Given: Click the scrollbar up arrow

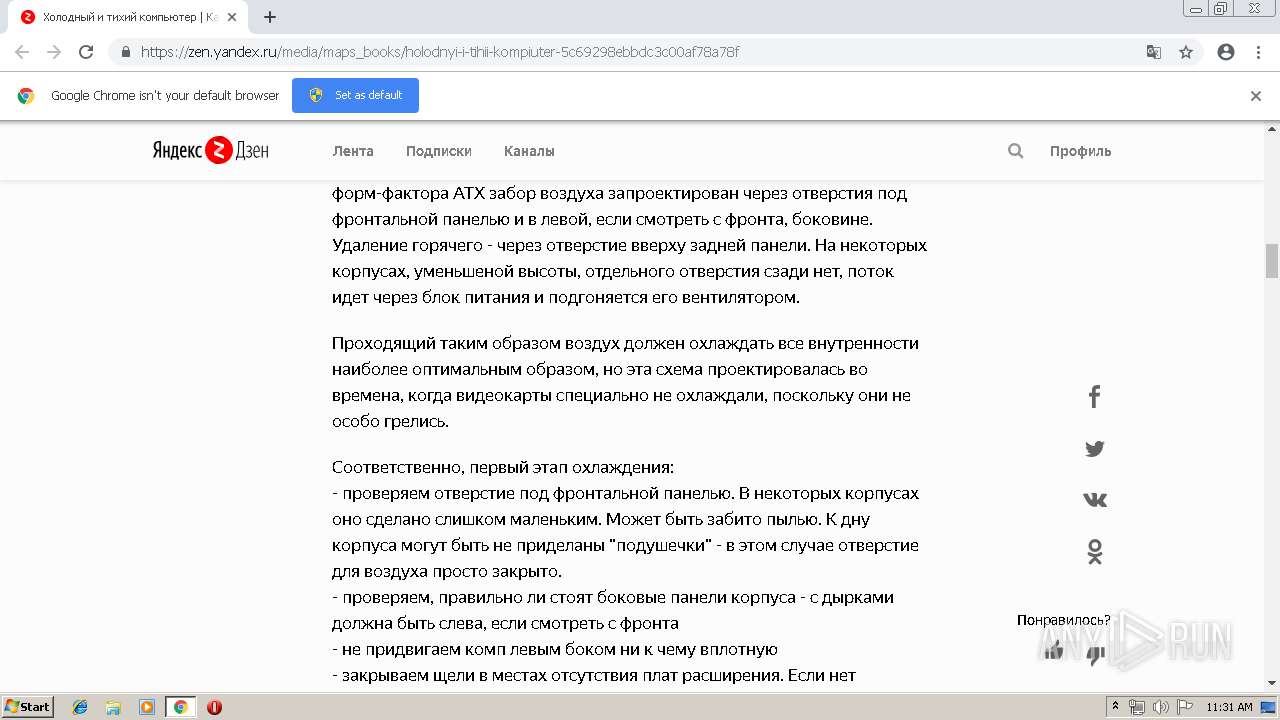Looking at the screenshot, I should click(1272, 129).
